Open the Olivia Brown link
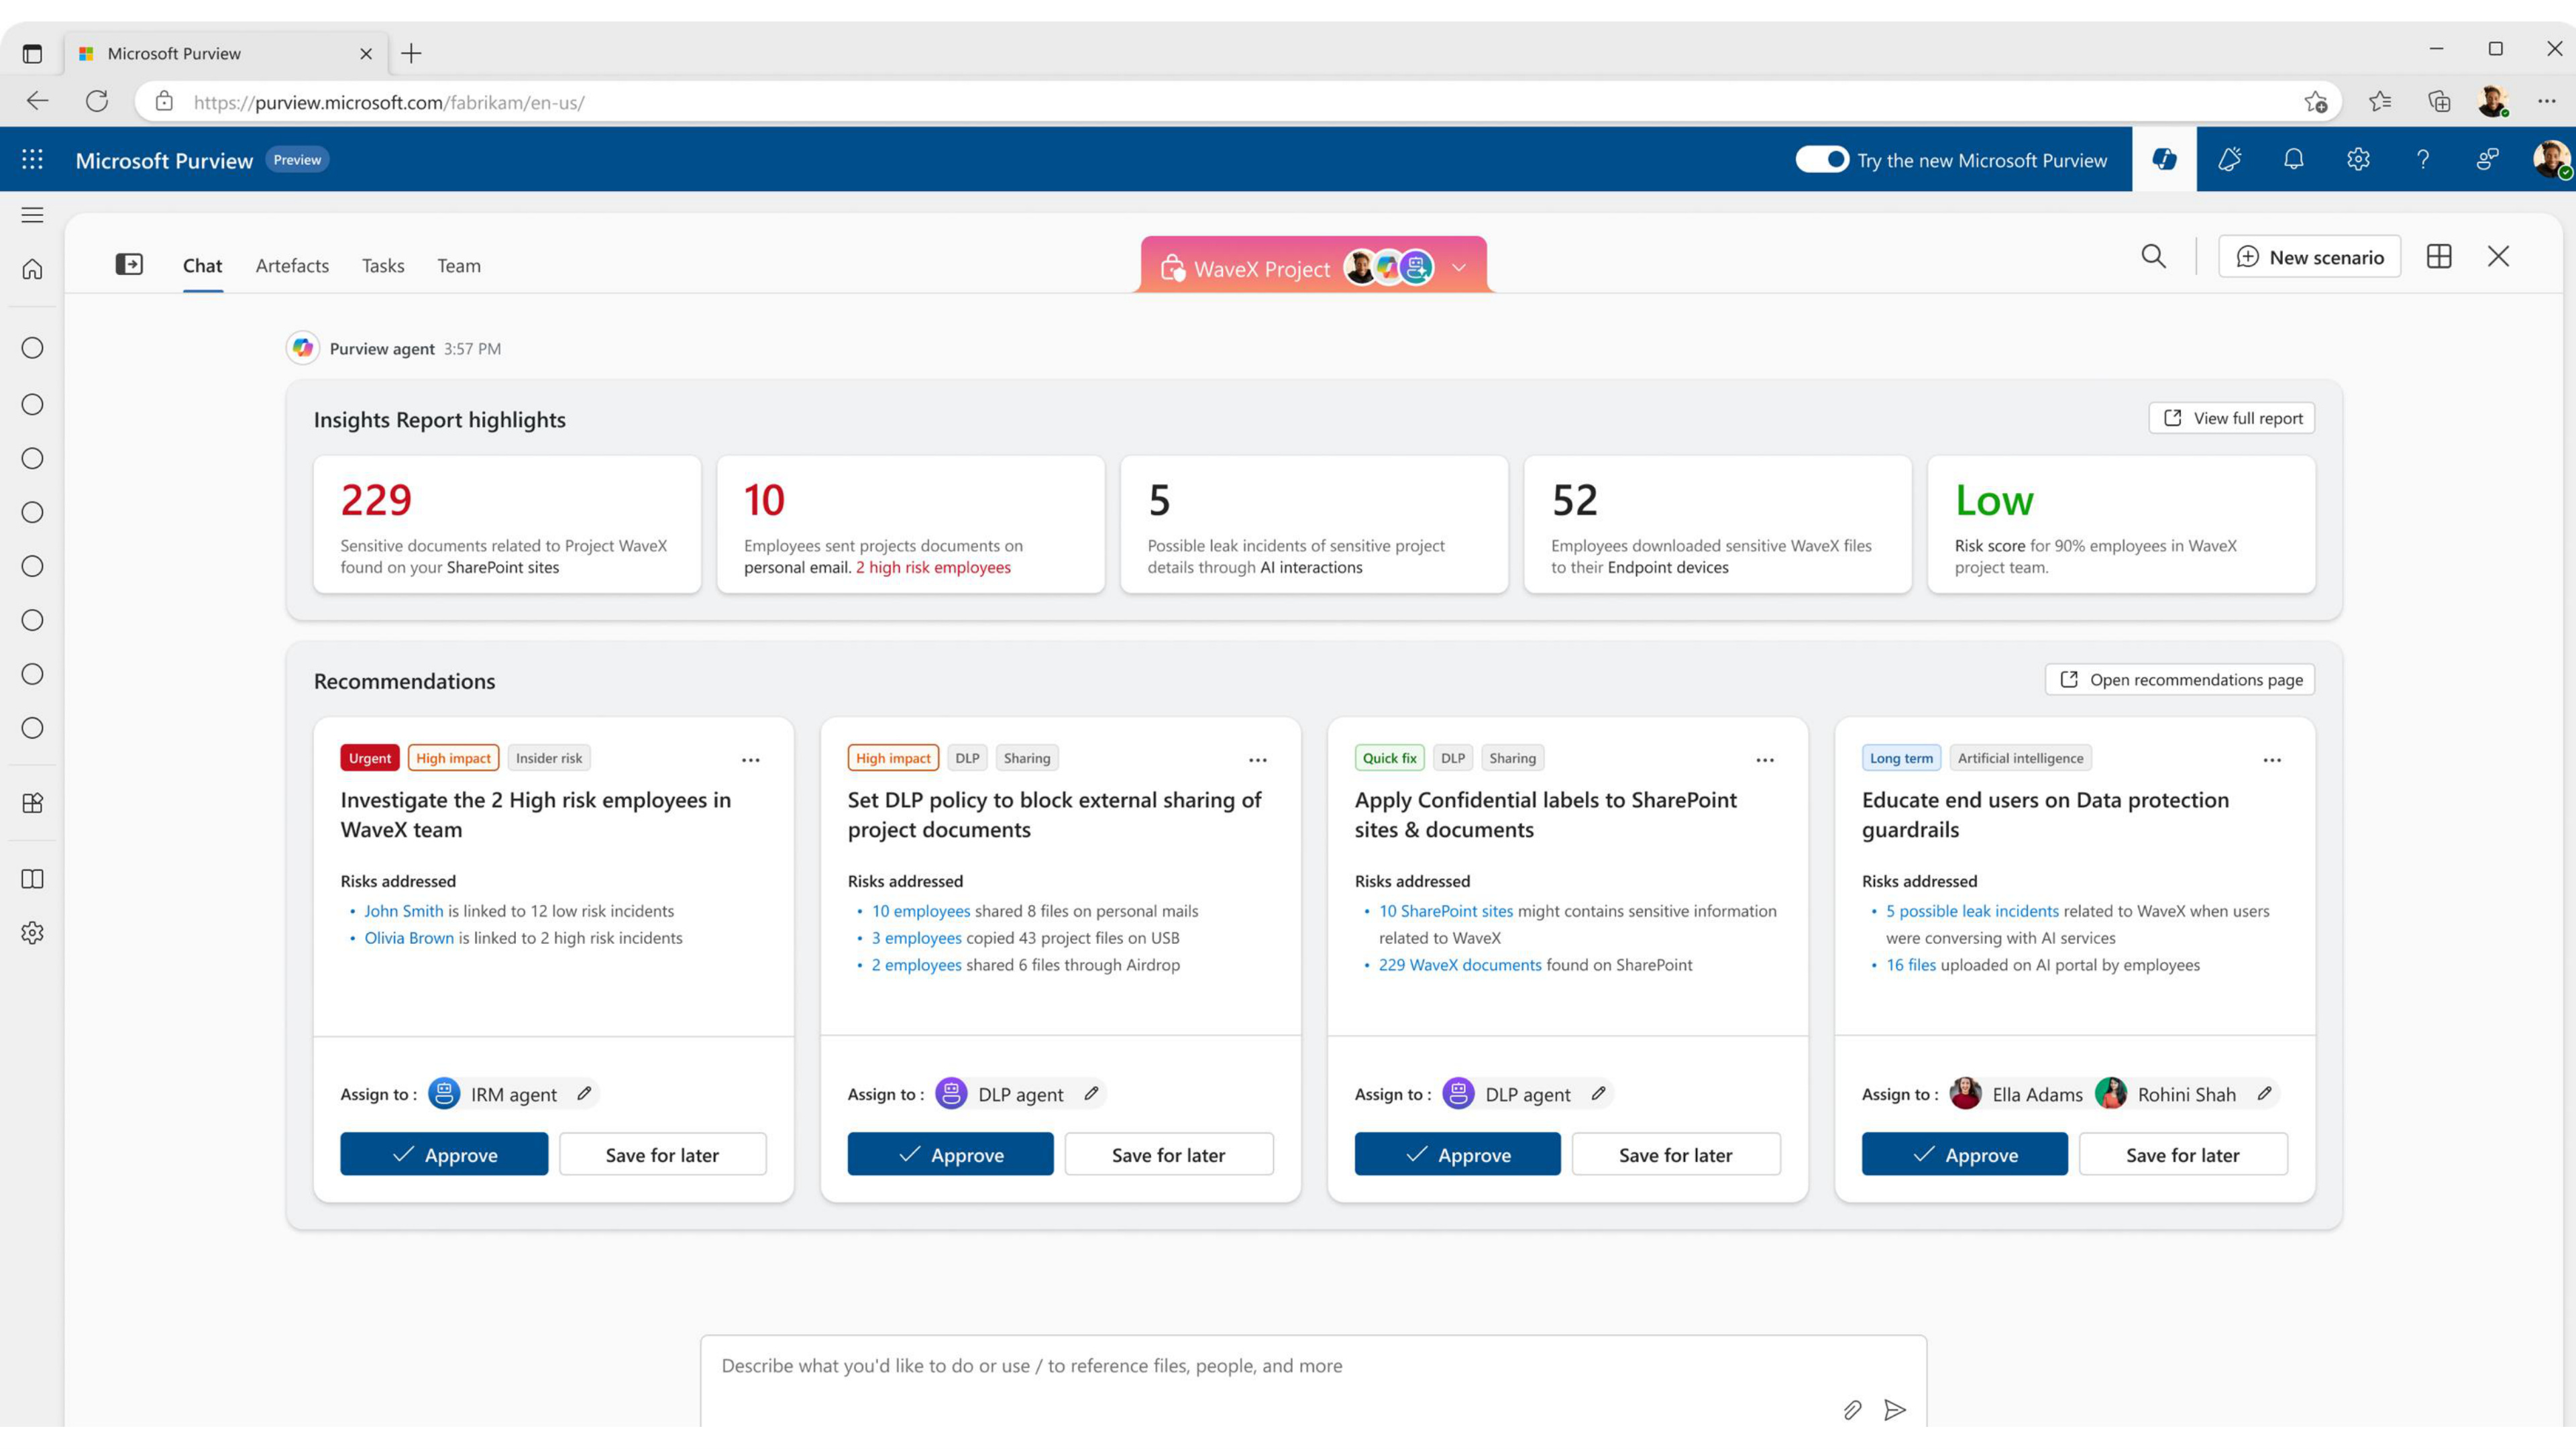 point(409,938)
